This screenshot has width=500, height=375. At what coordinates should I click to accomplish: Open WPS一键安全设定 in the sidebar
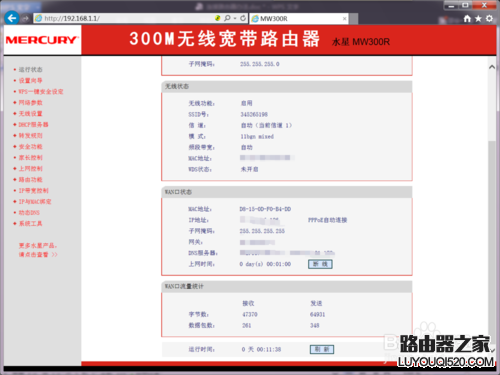pos(41,91)
